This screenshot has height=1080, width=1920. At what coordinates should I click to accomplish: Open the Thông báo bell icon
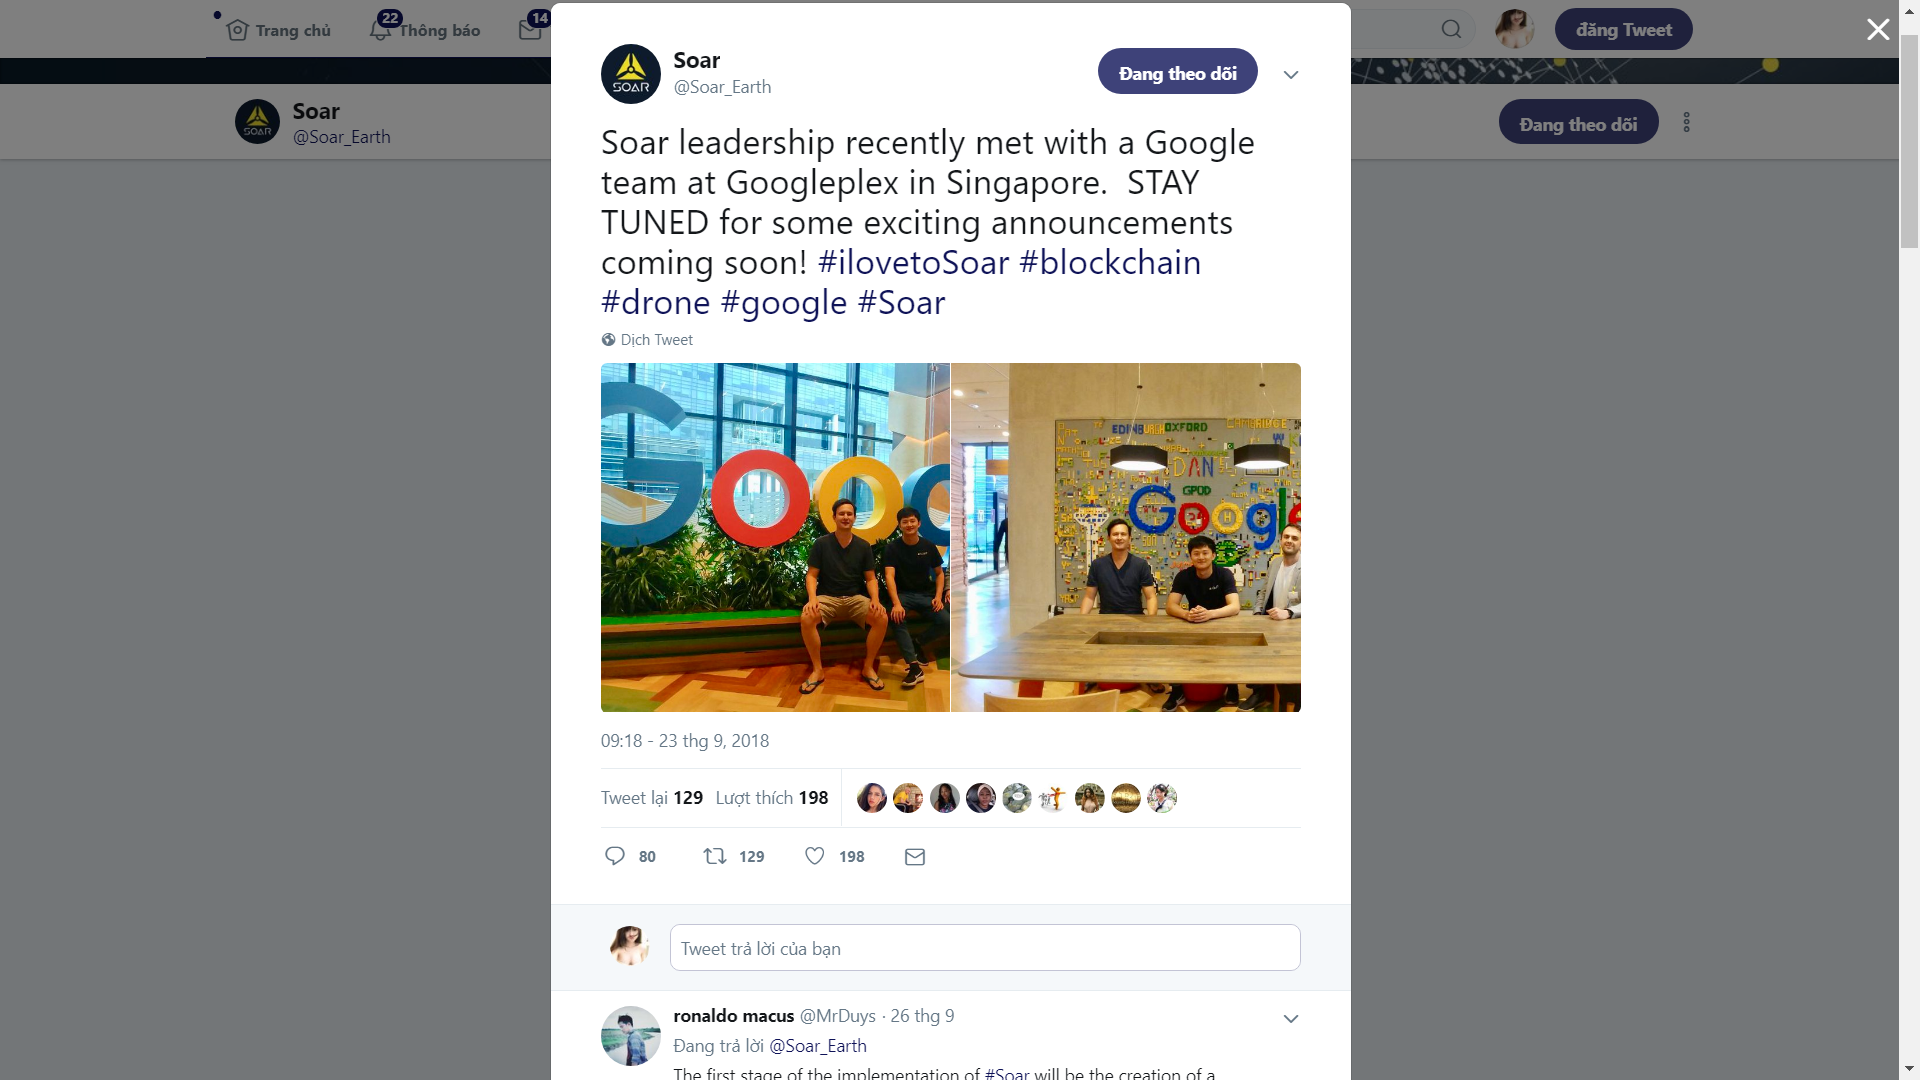pos(380,30)
